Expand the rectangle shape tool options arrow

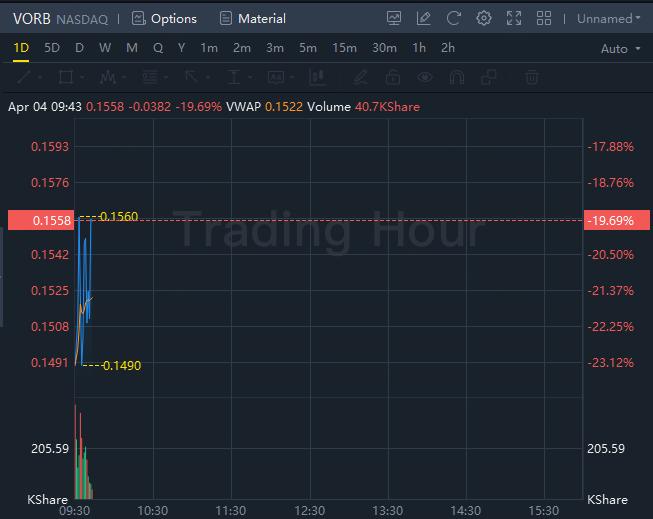click(x=82, y=77)
